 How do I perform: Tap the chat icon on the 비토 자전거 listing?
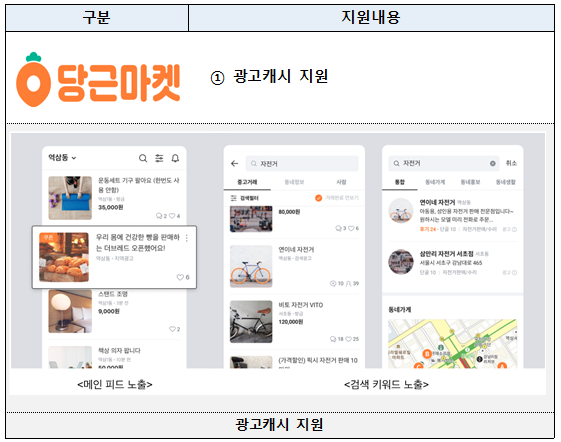[x=333, y=339]
